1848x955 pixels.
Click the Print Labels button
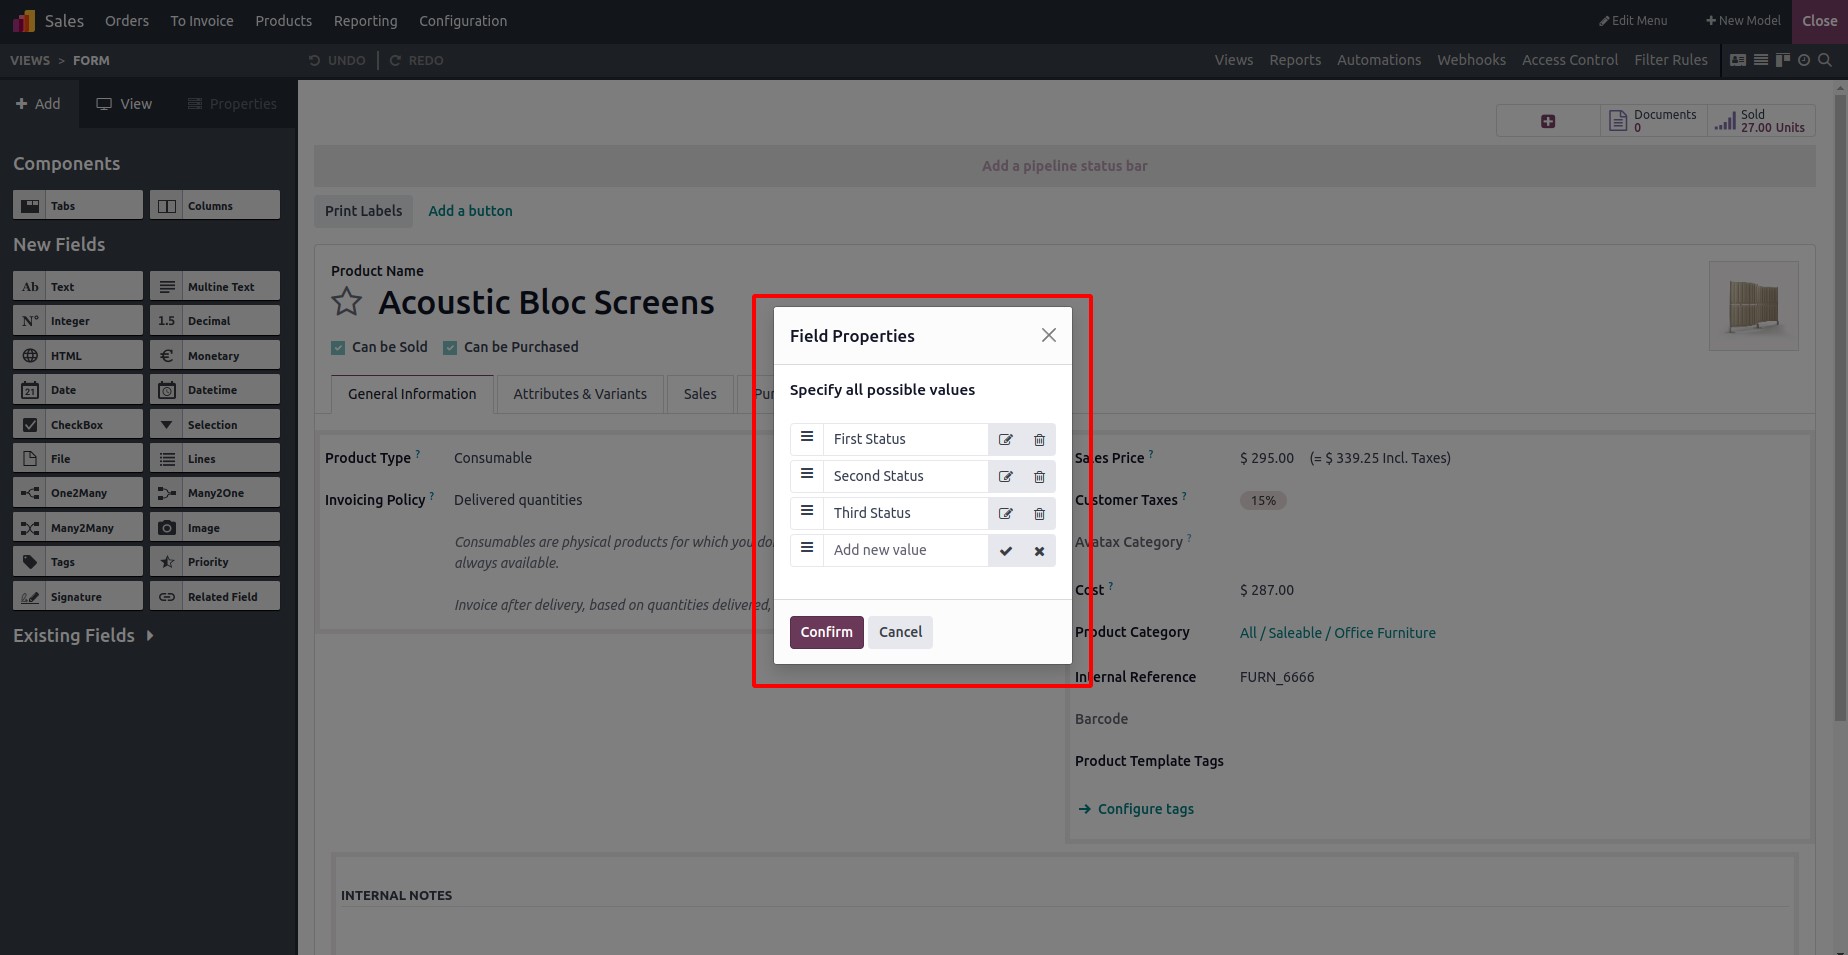(363, 211)
